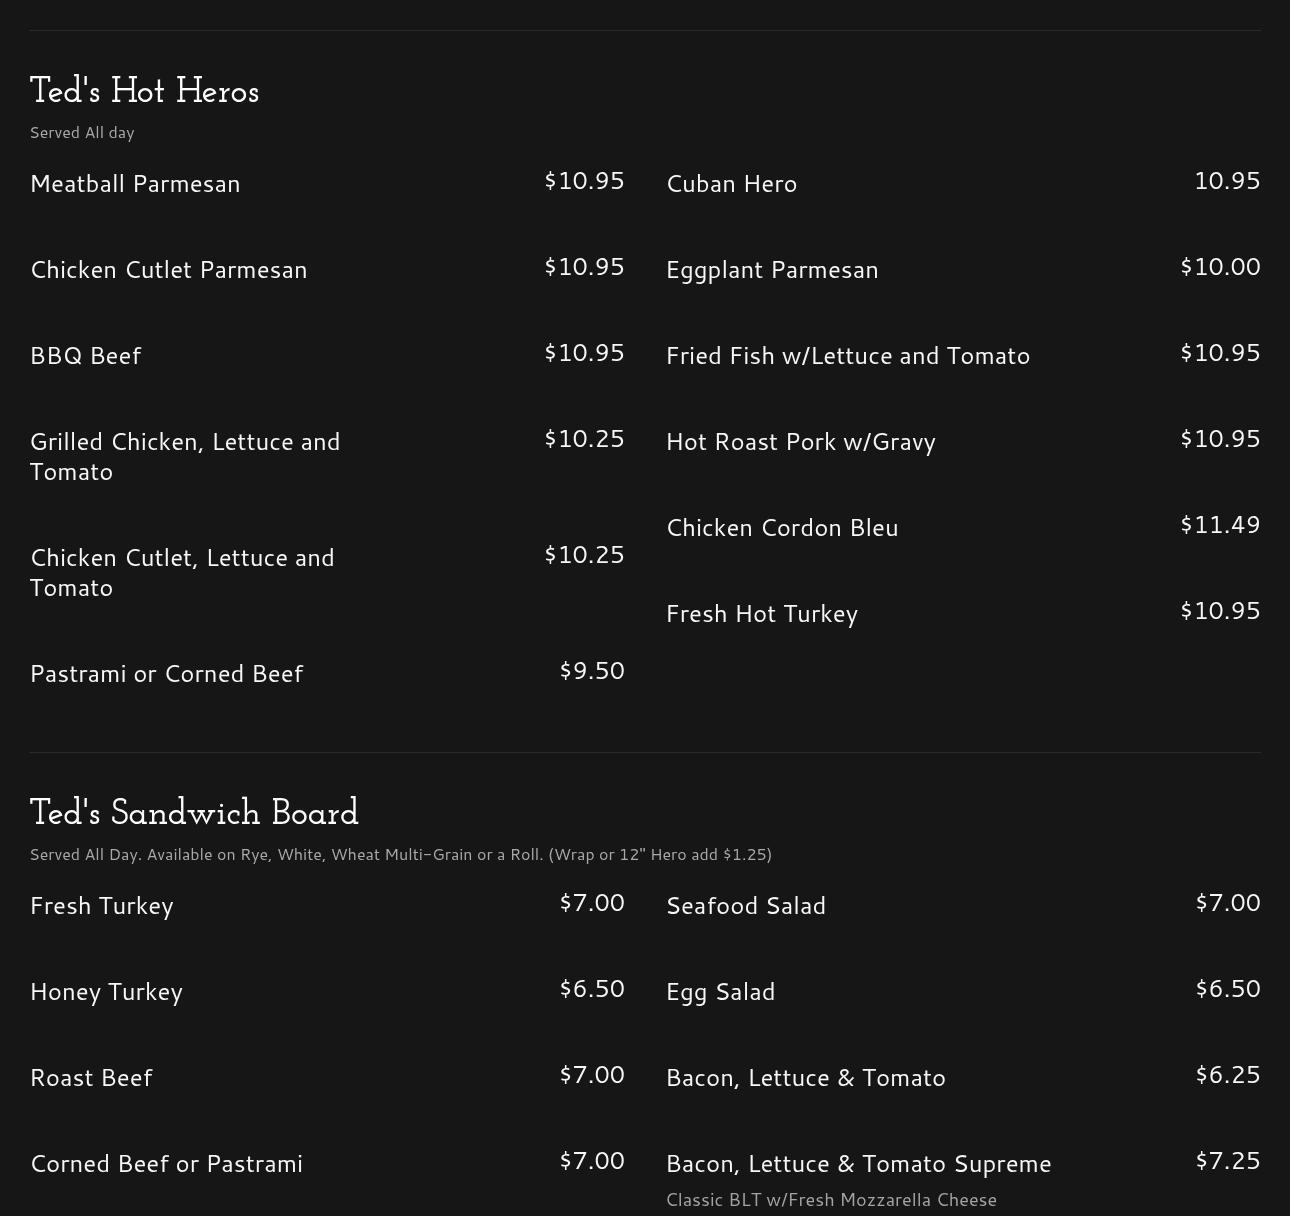Select the "Corned Beef or Pastrami" sandwich
This screenshot has width=1290, height=1216.
166,1164
